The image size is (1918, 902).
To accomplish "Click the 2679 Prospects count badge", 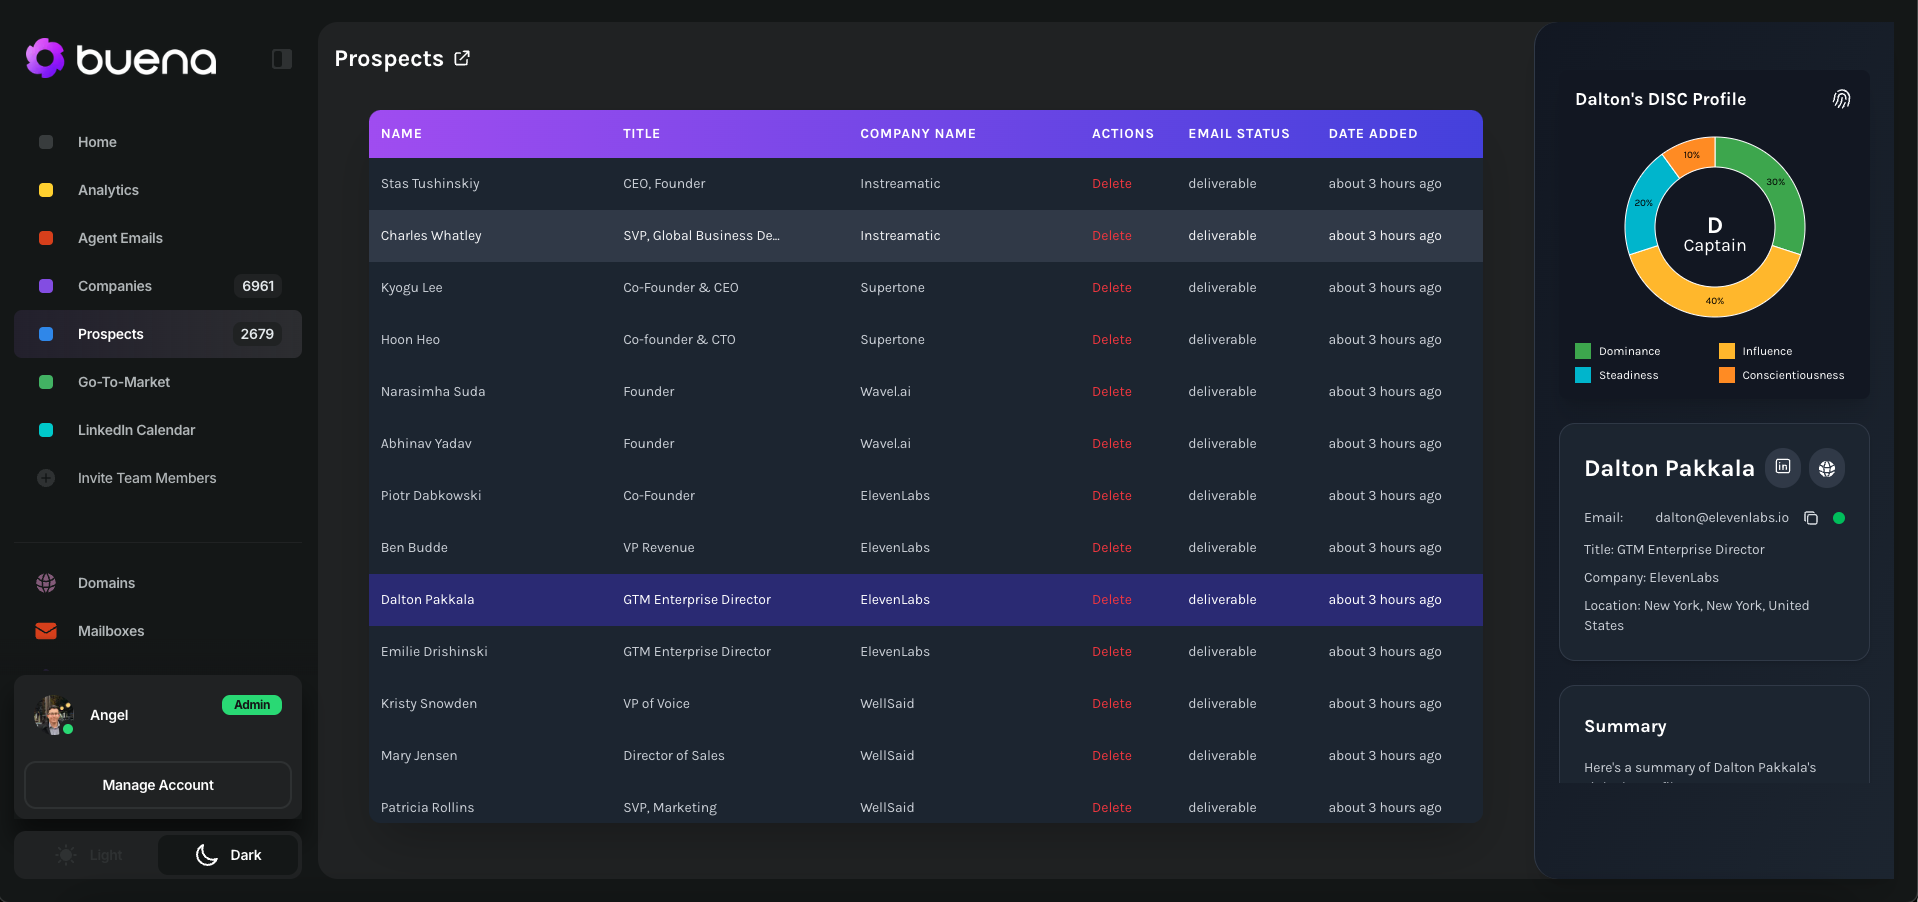I will click(257, 334).
